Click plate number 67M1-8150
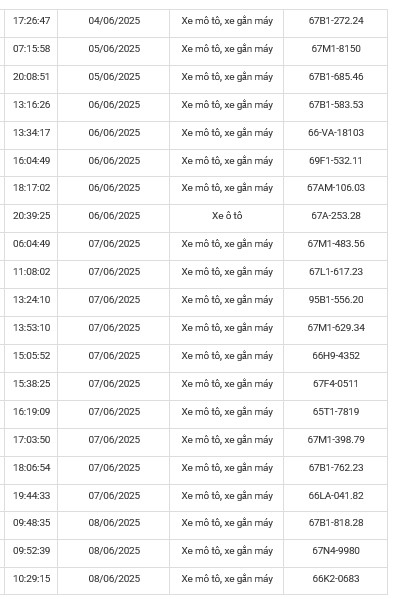This screenshot has width=393, height=599. click(336, 49)
